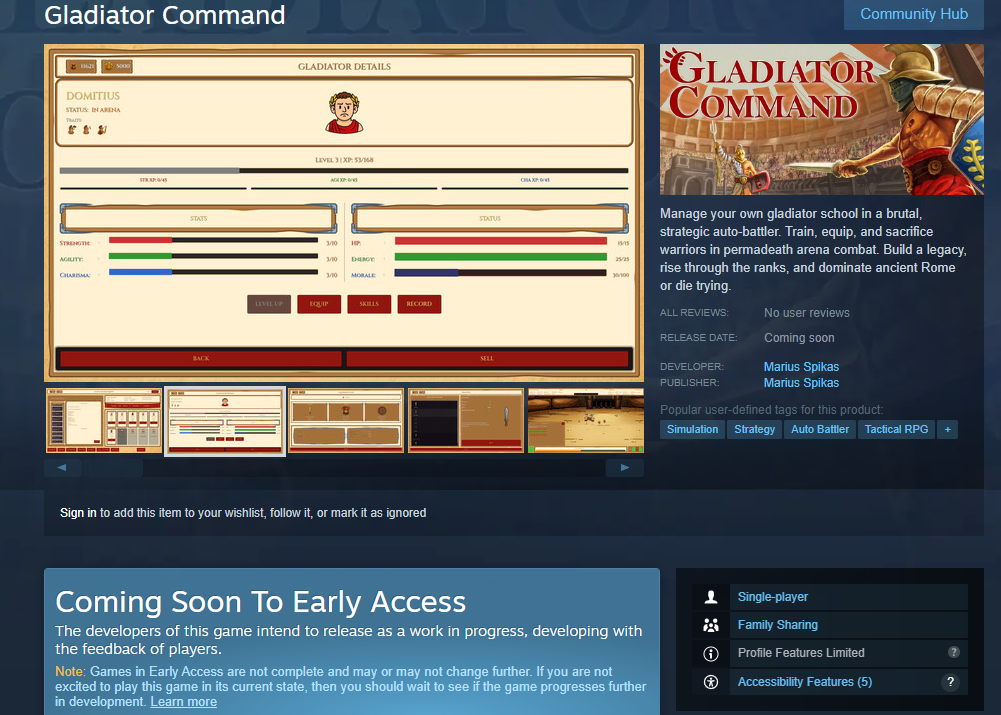The width and height of the screenshot is (1001, 715).
Task: Click the Gladiator Command header artwork
Action: (822, 119)
